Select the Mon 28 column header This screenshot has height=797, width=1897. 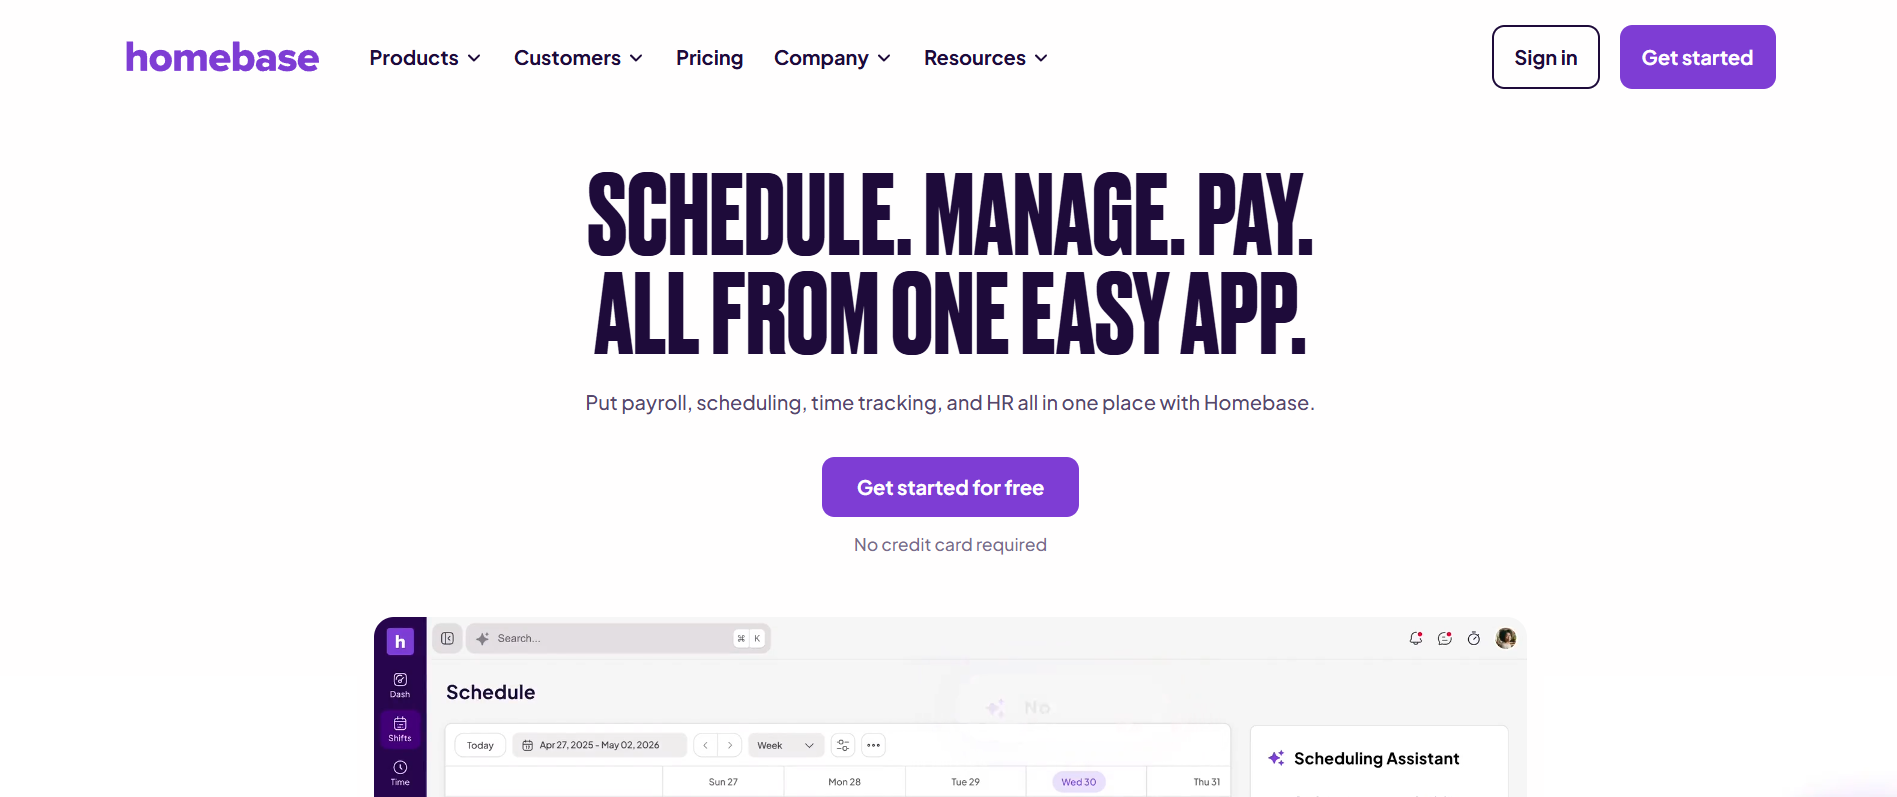click(x=844, y=782)
